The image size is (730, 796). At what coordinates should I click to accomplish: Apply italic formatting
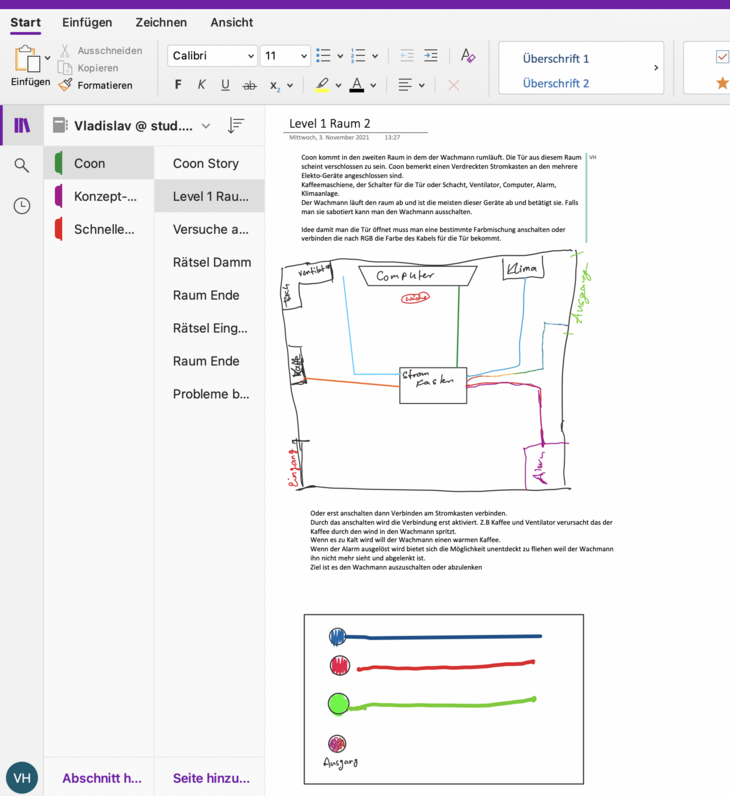[202, 85]
